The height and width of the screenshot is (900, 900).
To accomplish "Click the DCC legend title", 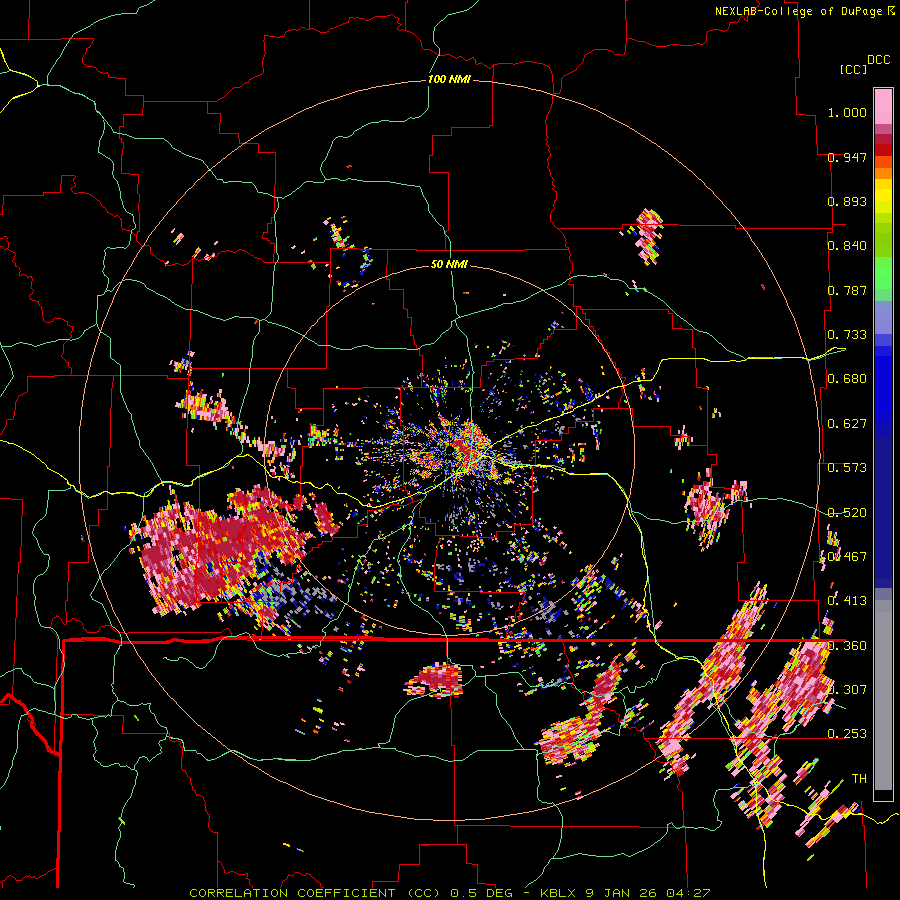I will [878, 60].
